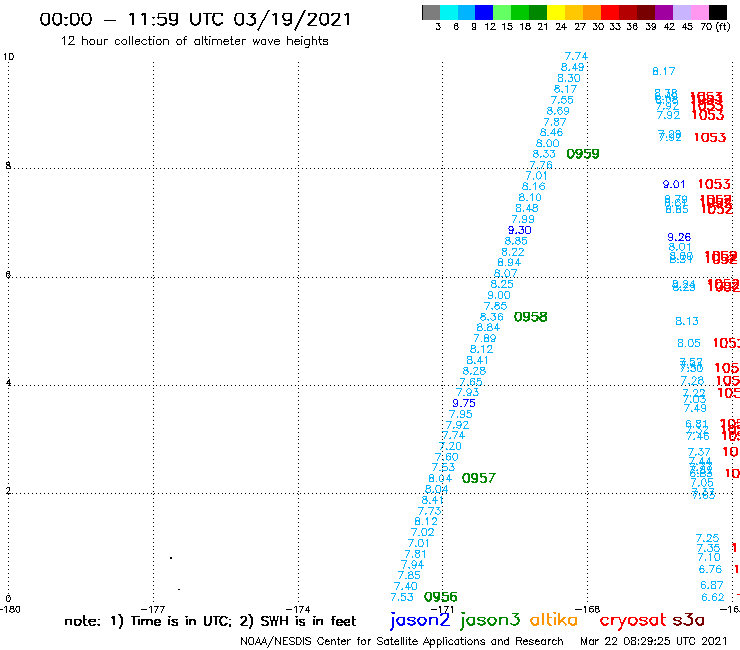Click the 'cryosat' satellite legend label
740x650 pixels.
[x=633, y=620]
